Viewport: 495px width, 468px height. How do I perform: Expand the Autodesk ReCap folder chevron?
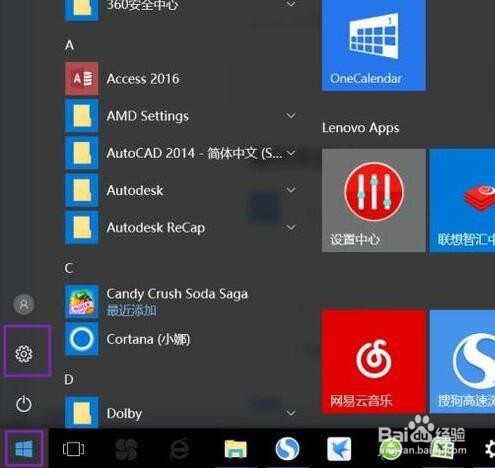[x=291, y=228]
